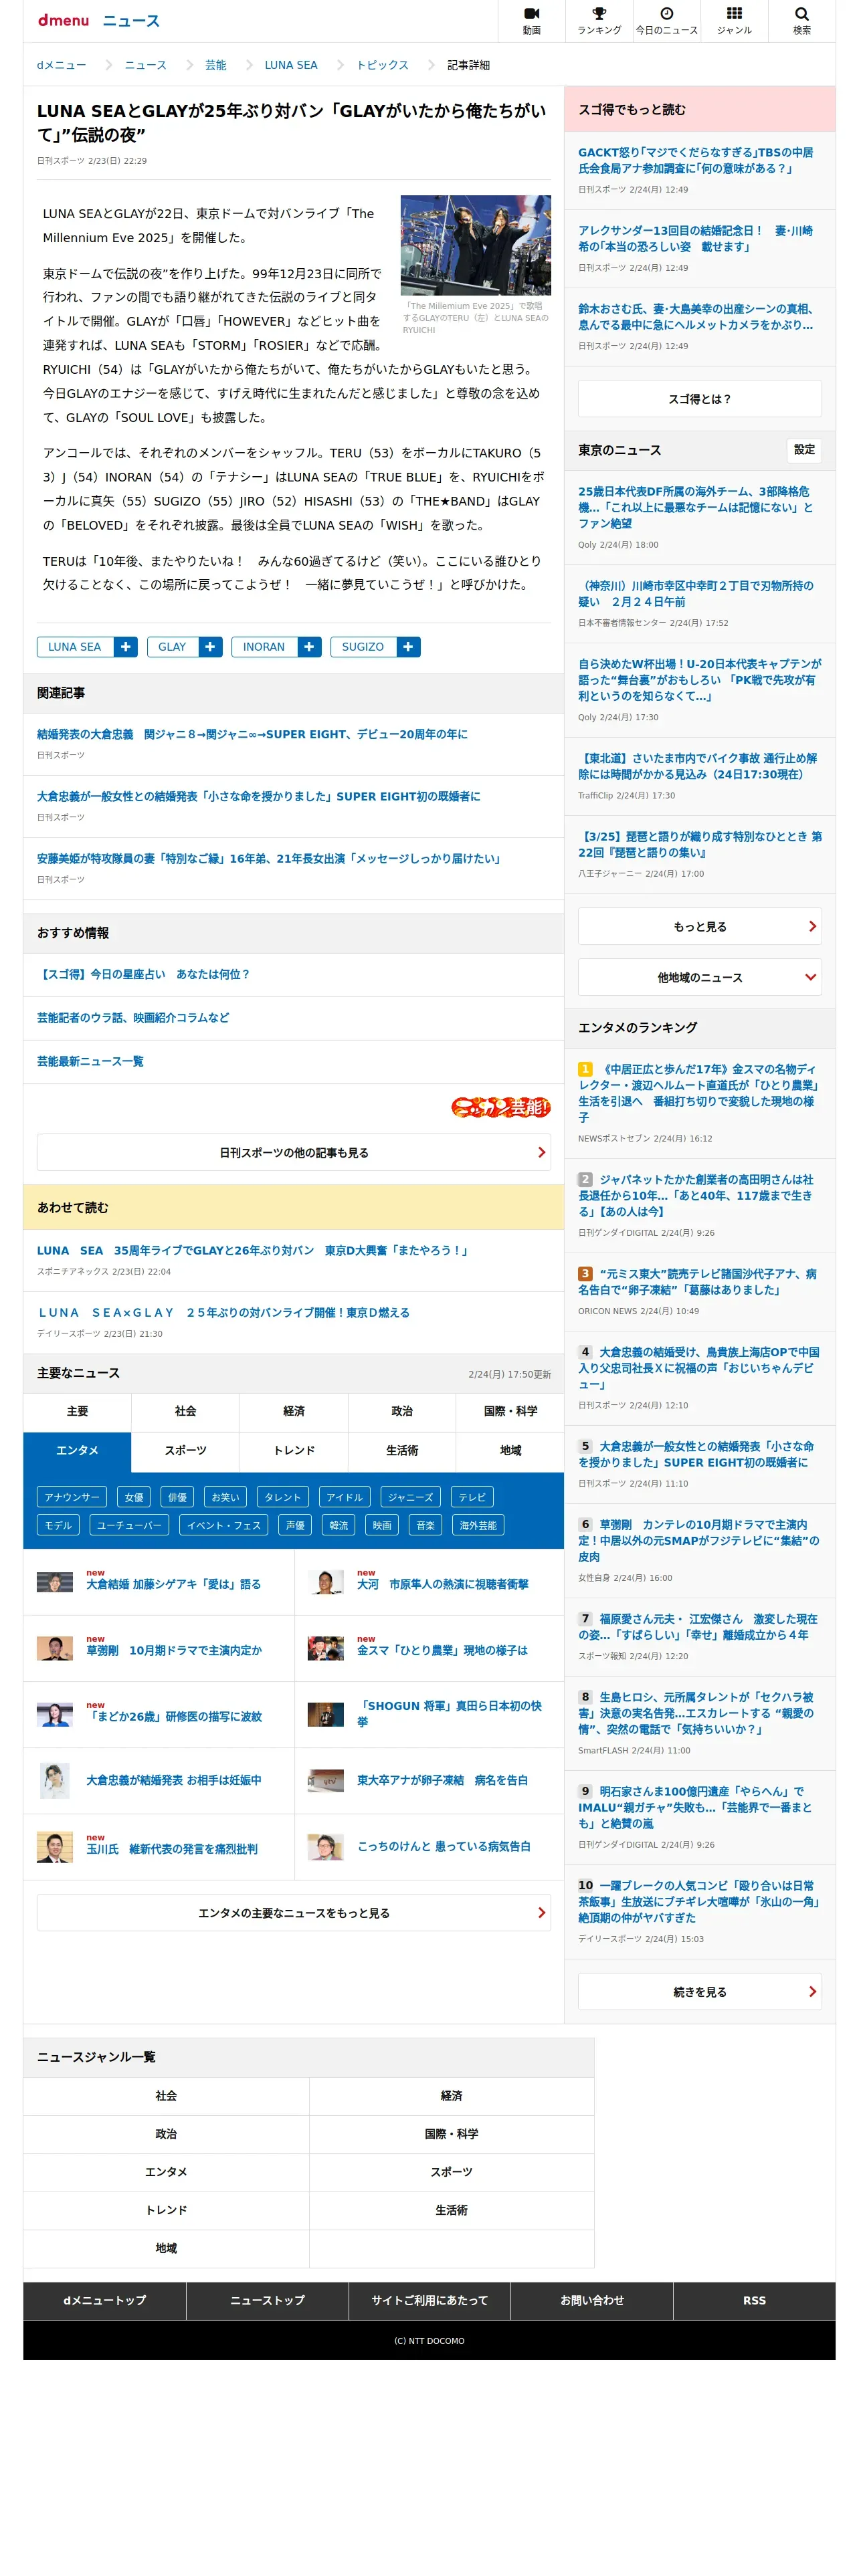The width and height of the screenshot is (859, 2576).
Task: Open 25歳日本代表DF article in 東京のニュース
Action: tap(696, 507)
